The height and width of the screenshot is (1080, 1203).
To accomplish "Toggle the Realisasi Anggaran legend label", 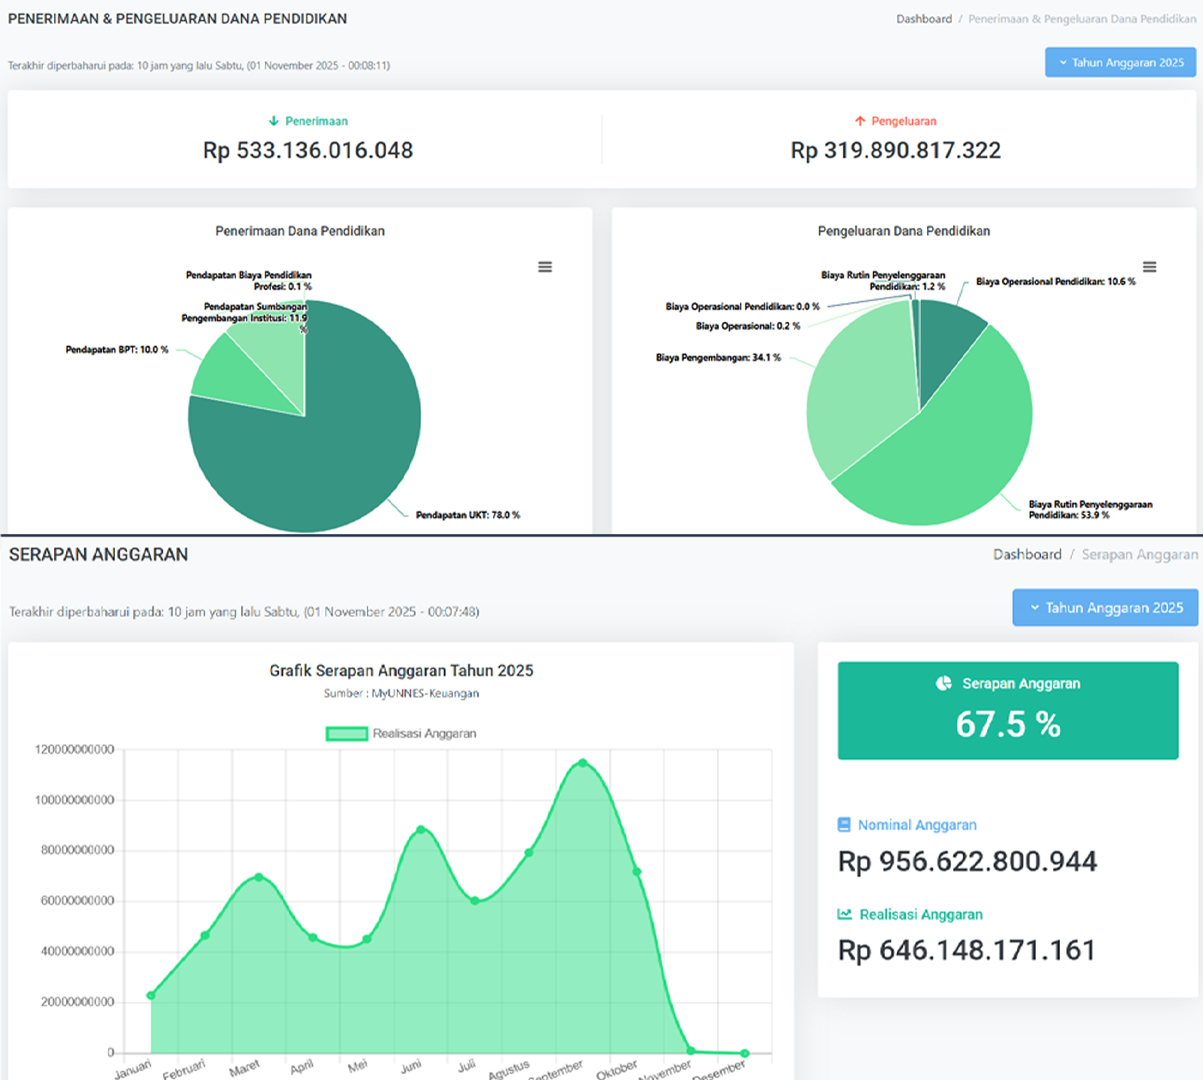I will click(x=424, y=734).
